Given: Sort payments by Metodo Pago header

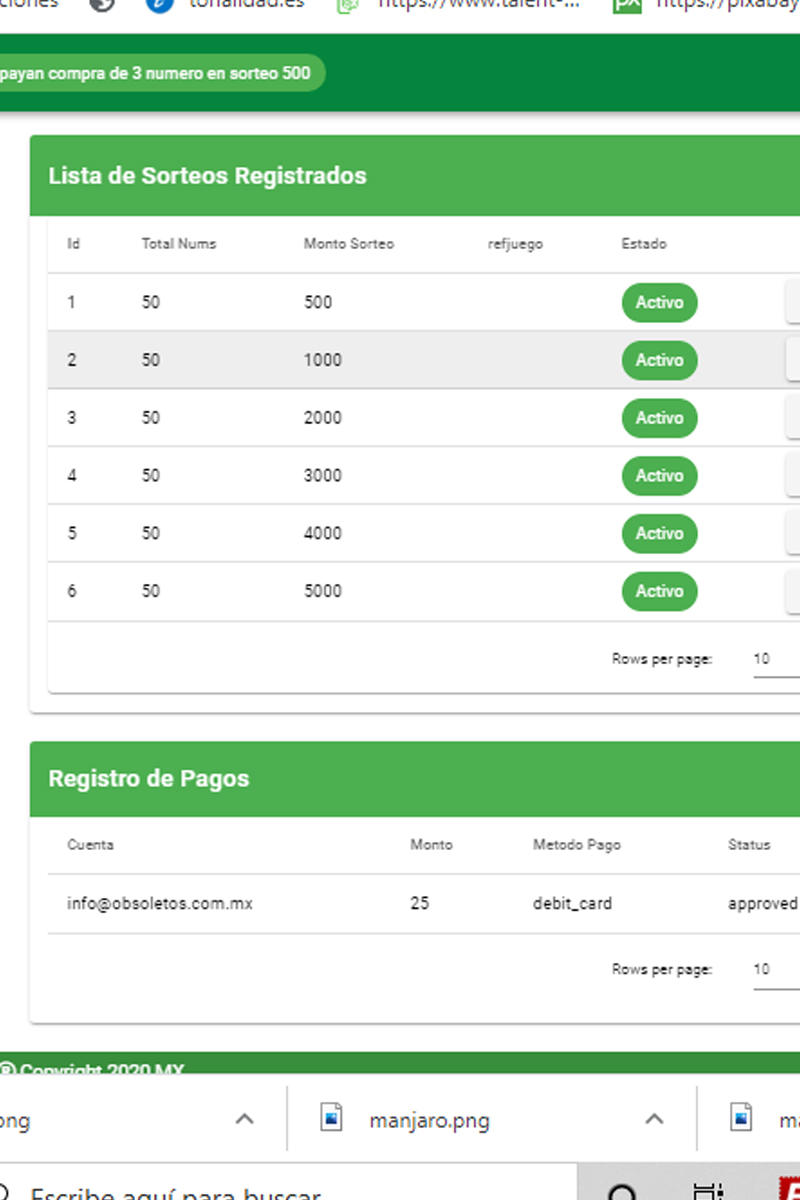Looking at the screenshot, I should coord(576,845).
